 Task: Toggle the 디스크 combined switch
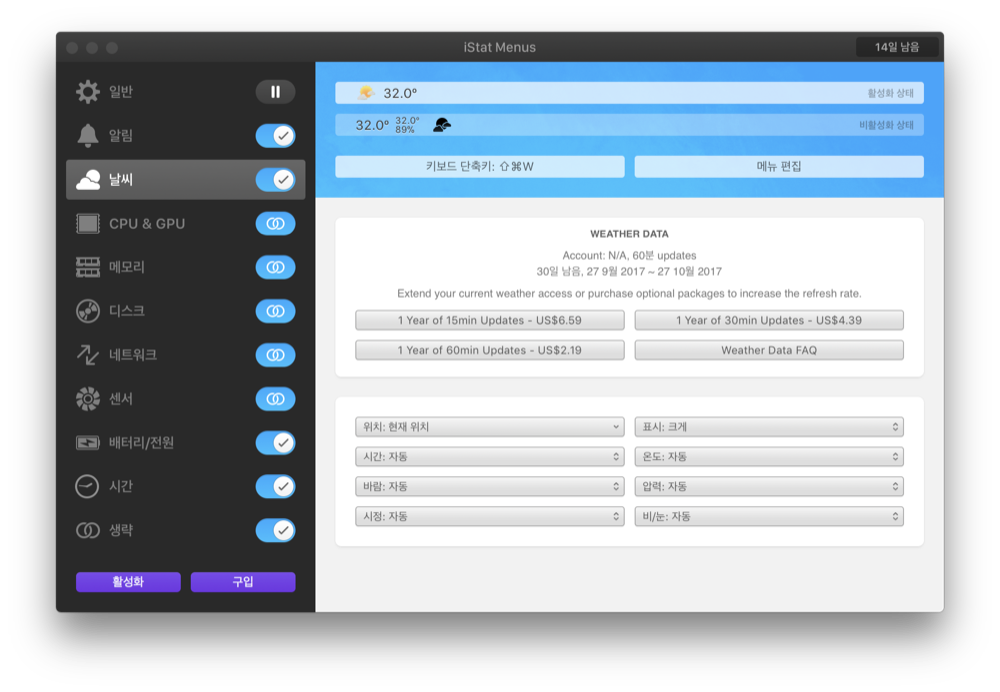[x=276, y=311]
